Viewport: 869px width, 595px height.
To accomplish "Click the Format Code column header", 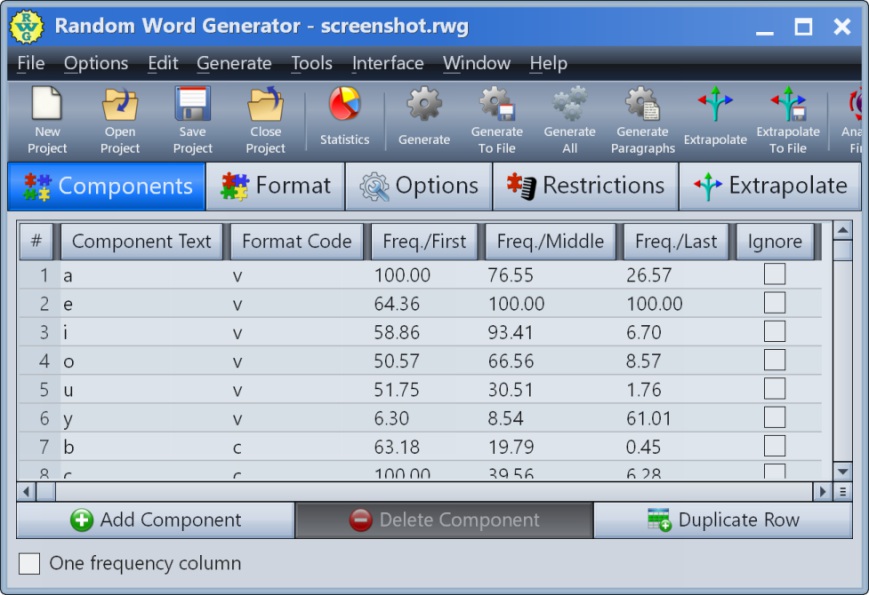I will [297, 242].
